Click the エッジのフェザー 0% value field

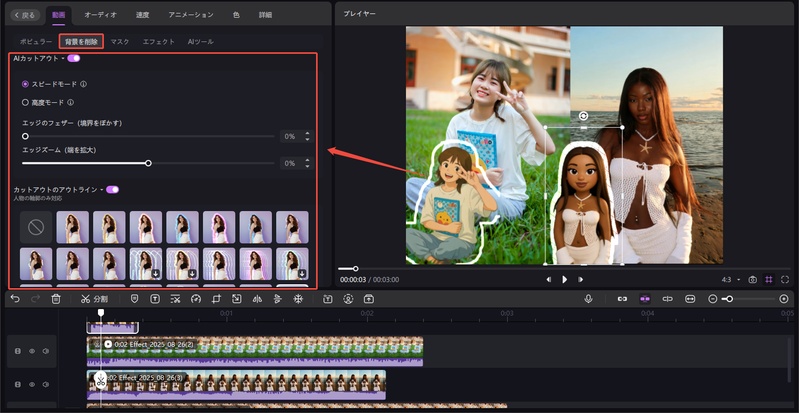tap(290, 136)
